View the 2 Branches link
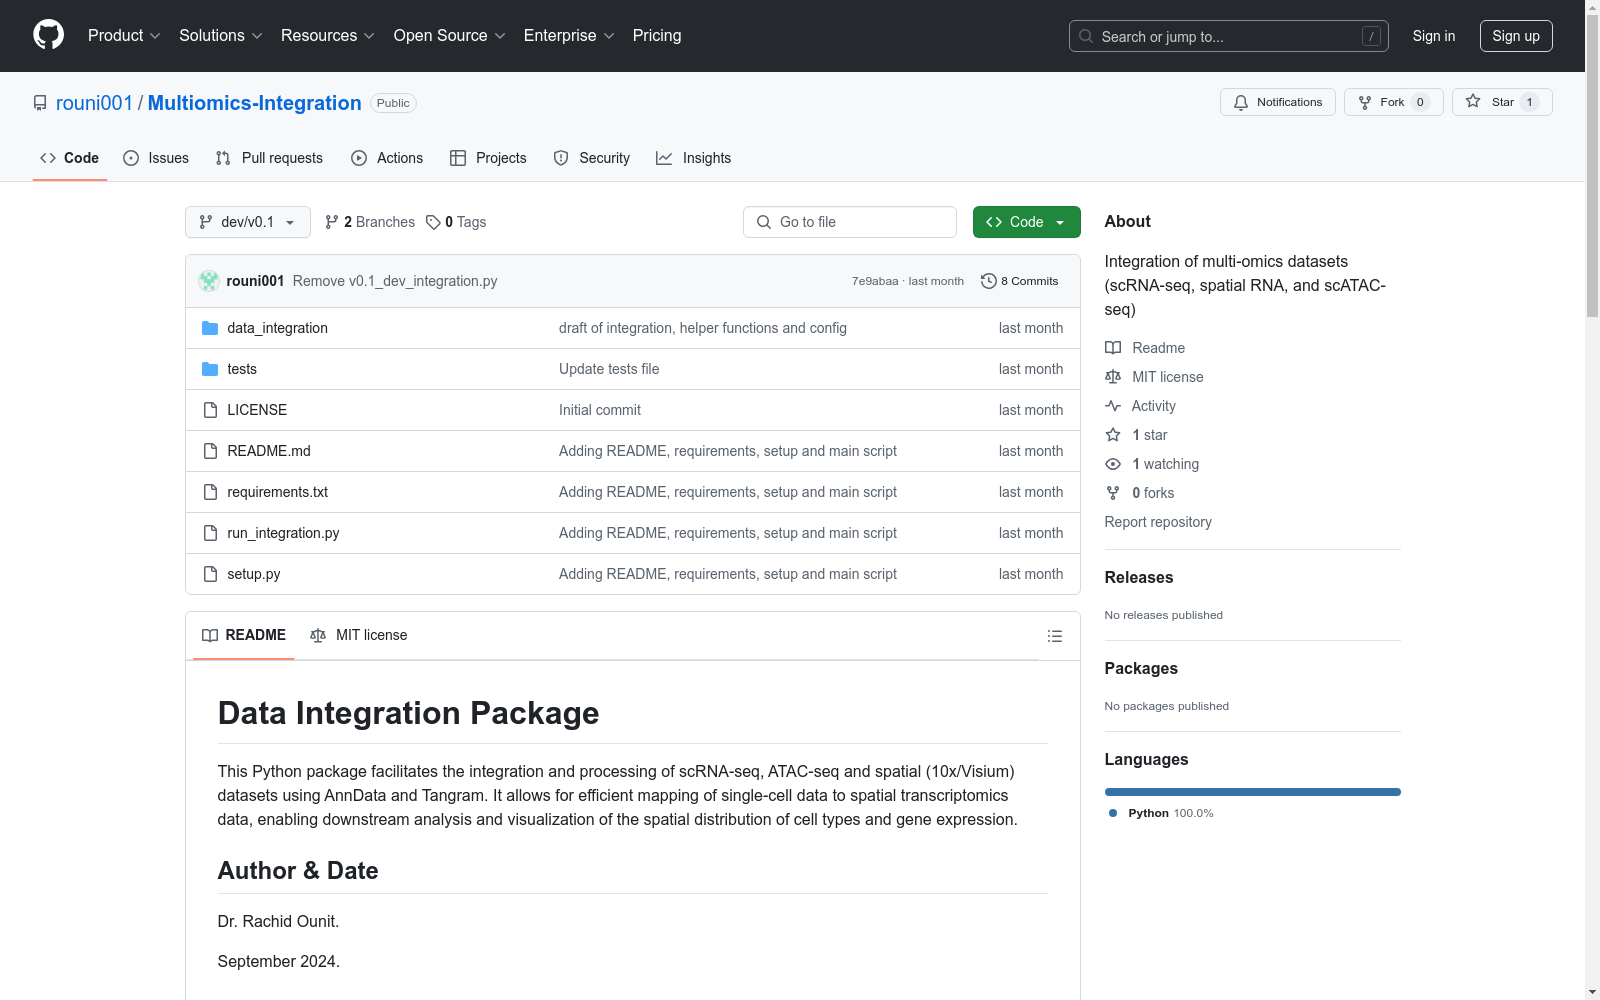Image resolution: width=1600 pixels, height=1000 pixels. click(x=370, y=222)
